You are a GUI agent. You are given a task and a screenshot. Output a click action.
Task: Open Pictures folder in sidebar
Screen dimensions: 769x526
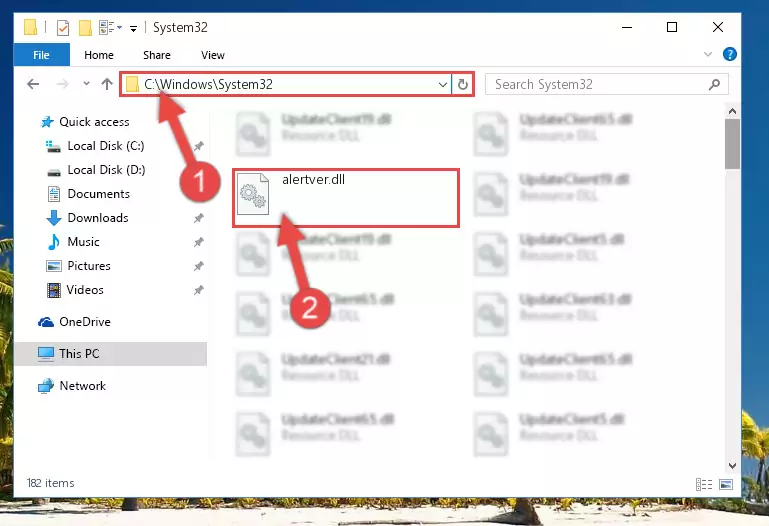coord(89,266)
